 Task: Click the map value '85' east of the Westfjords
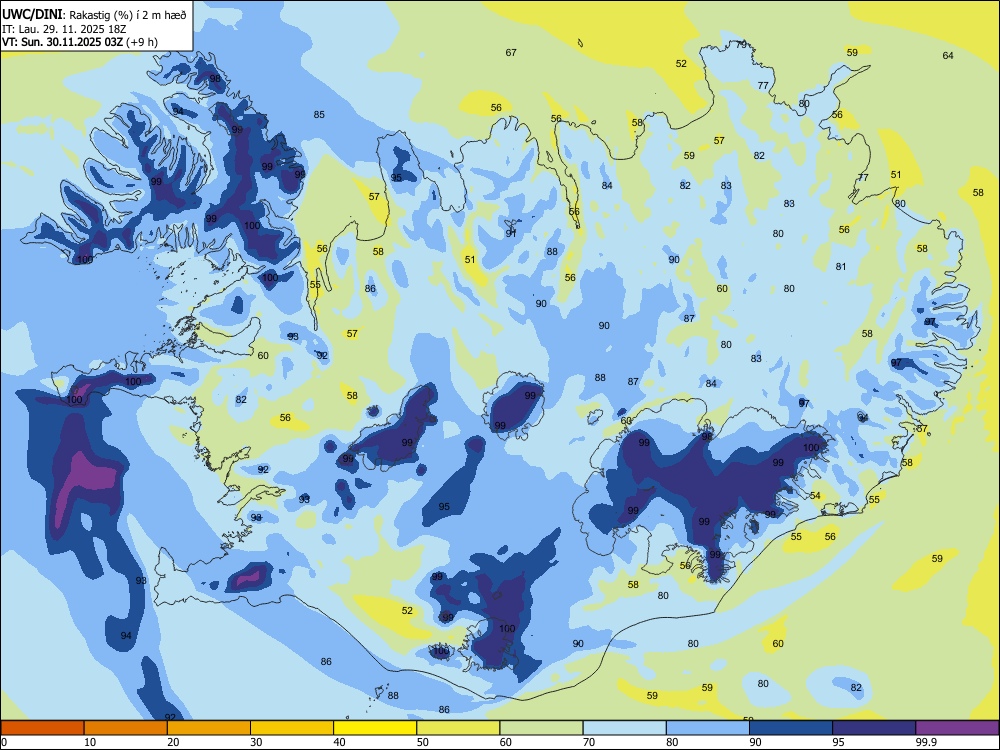[319, 115]
